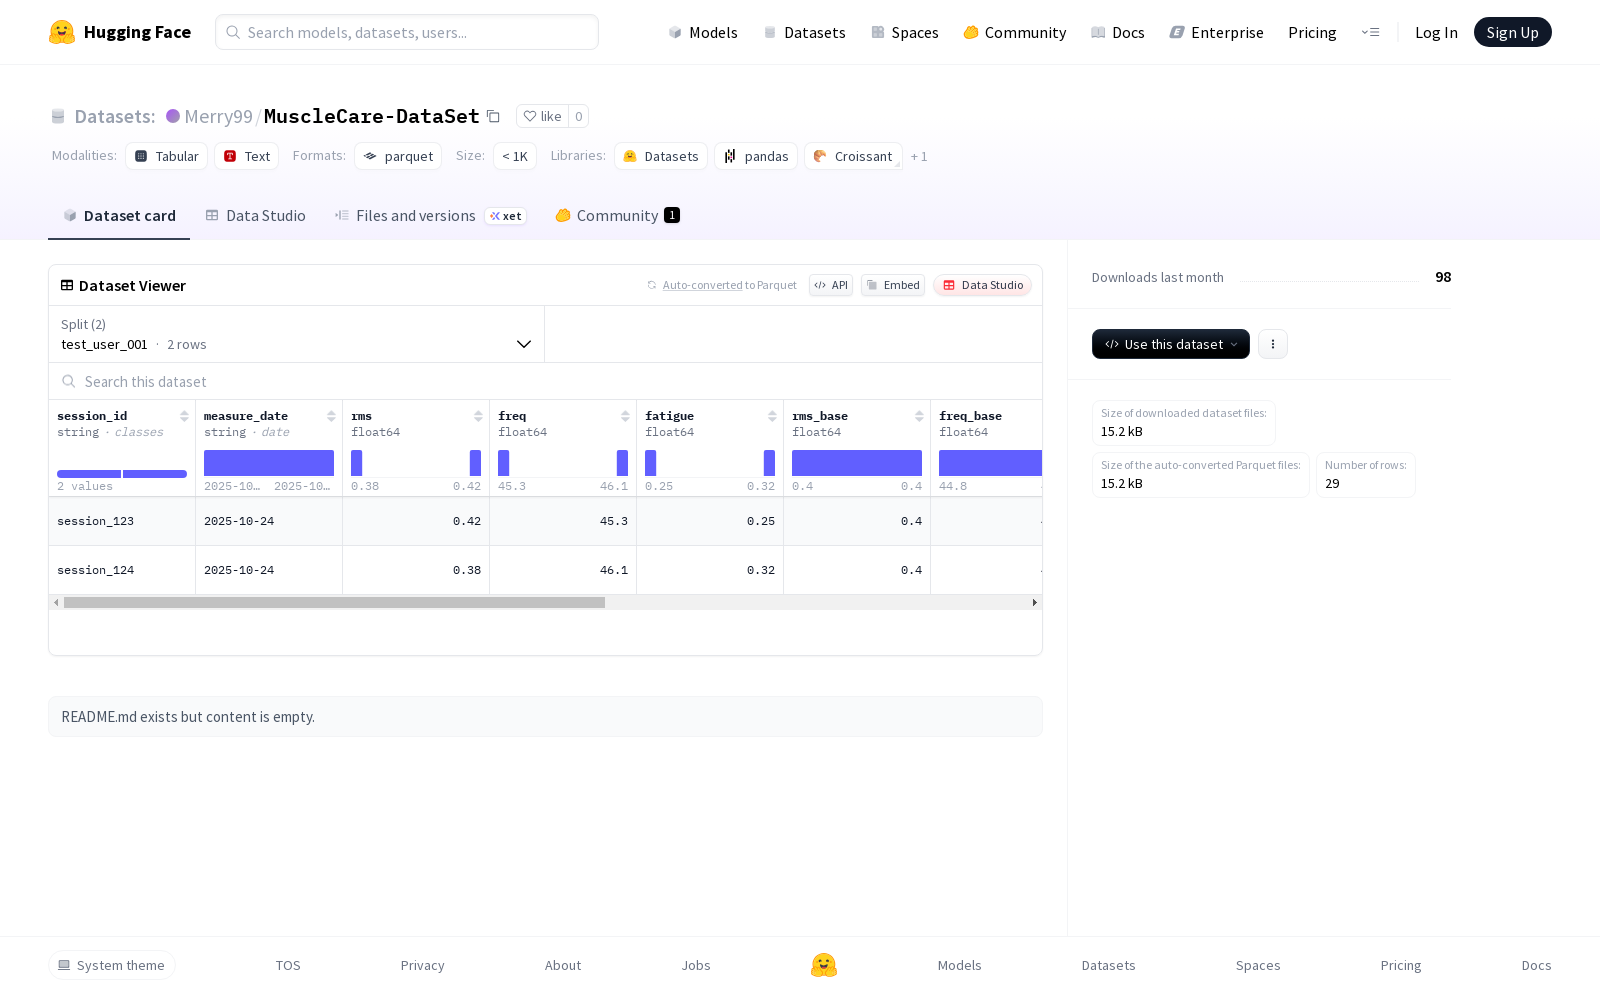Copy dataset name with the copy icon
Screen dimensions: 1600x1000
tap(493, 116)
